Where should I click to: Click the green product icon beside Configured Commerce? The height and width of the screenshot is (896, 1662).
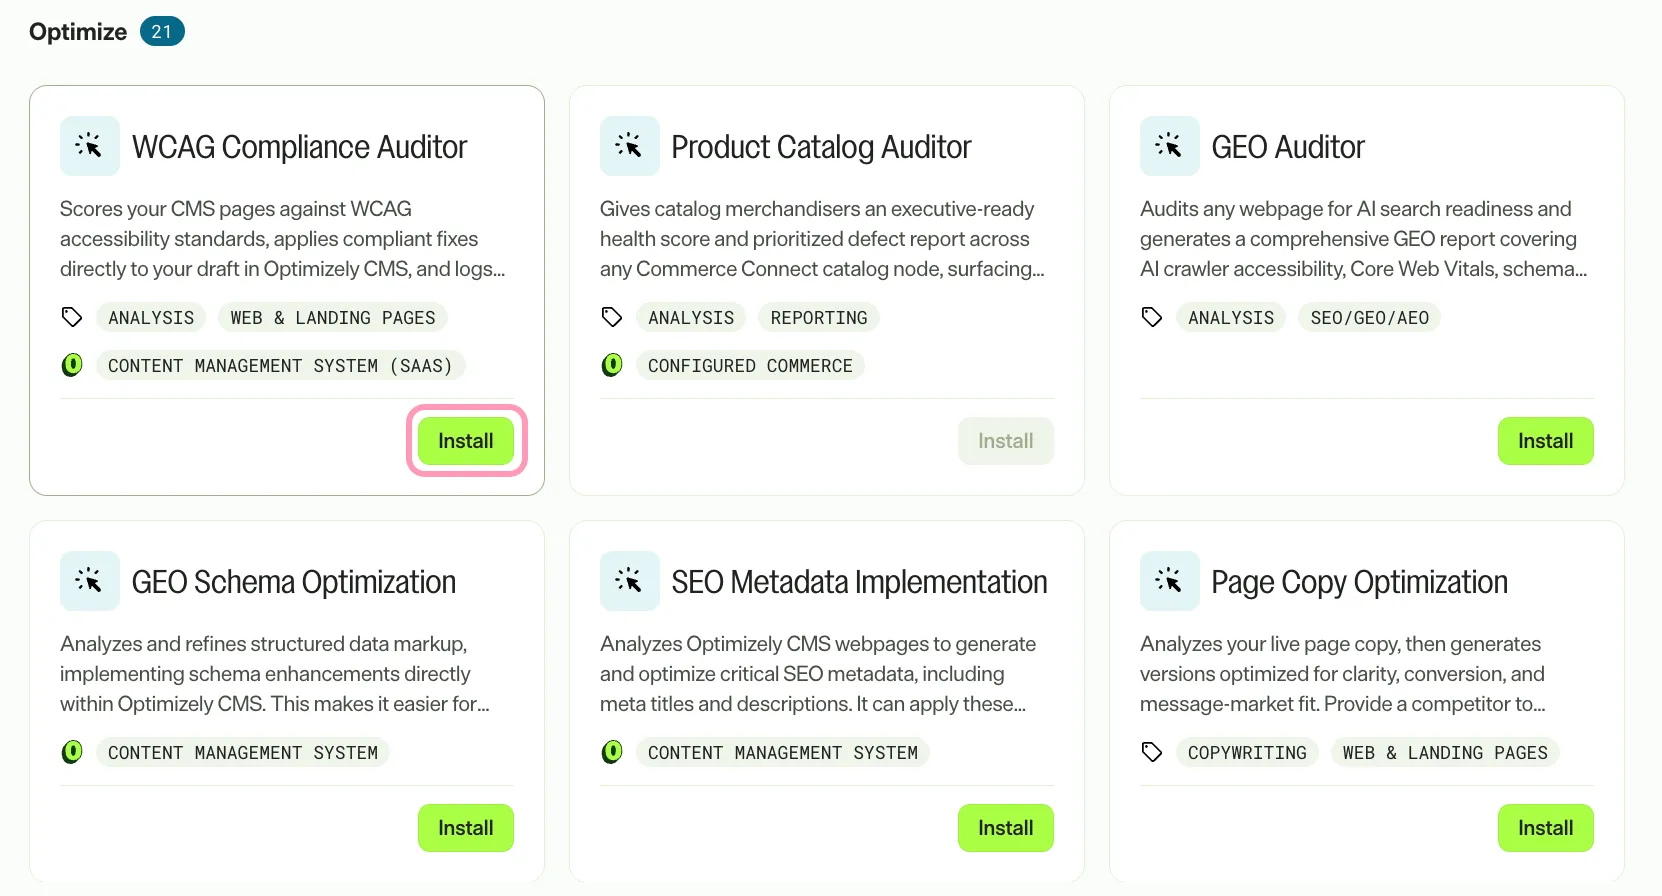coord(612,365)
